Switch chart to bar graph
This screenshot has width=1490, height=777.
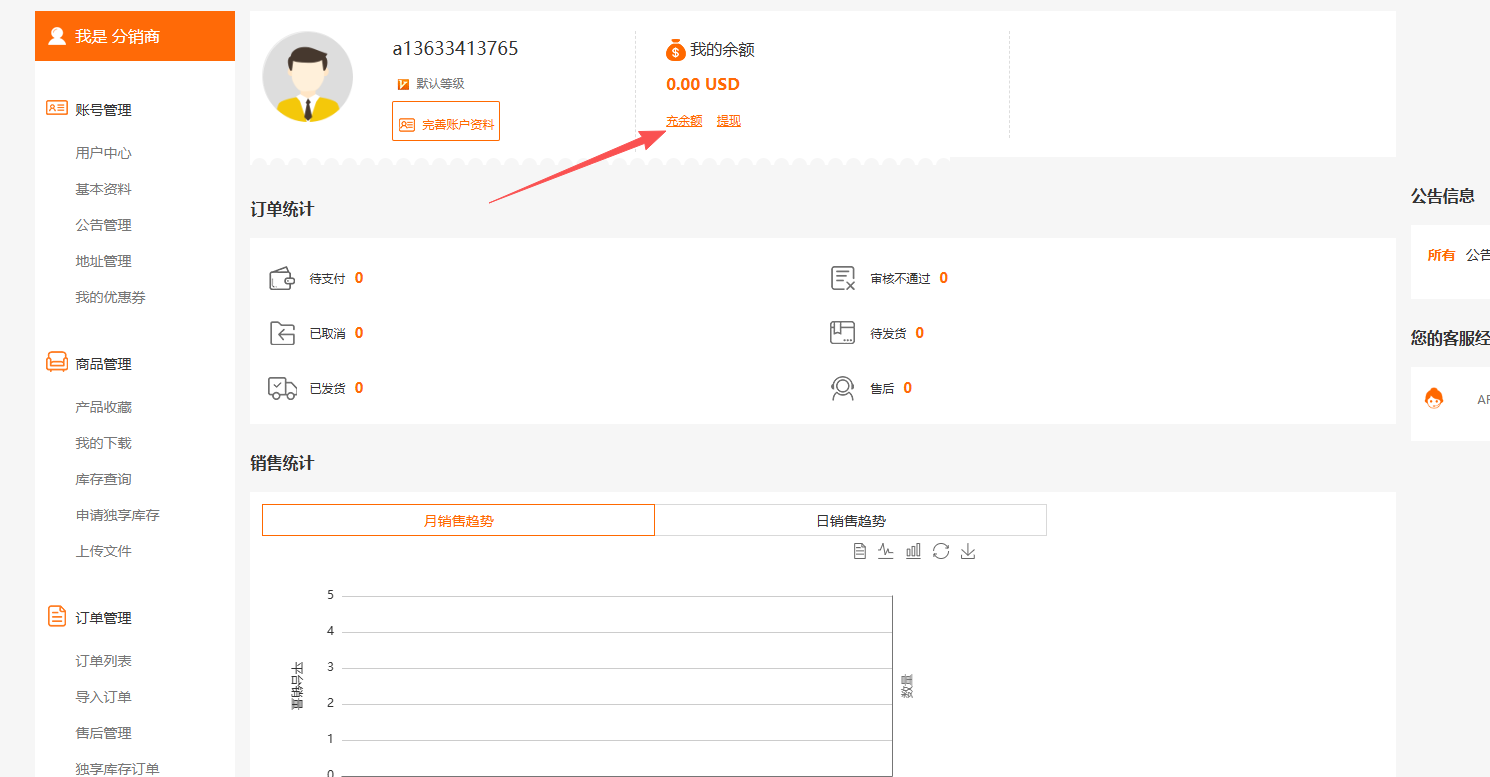click(x=913, y=551)
